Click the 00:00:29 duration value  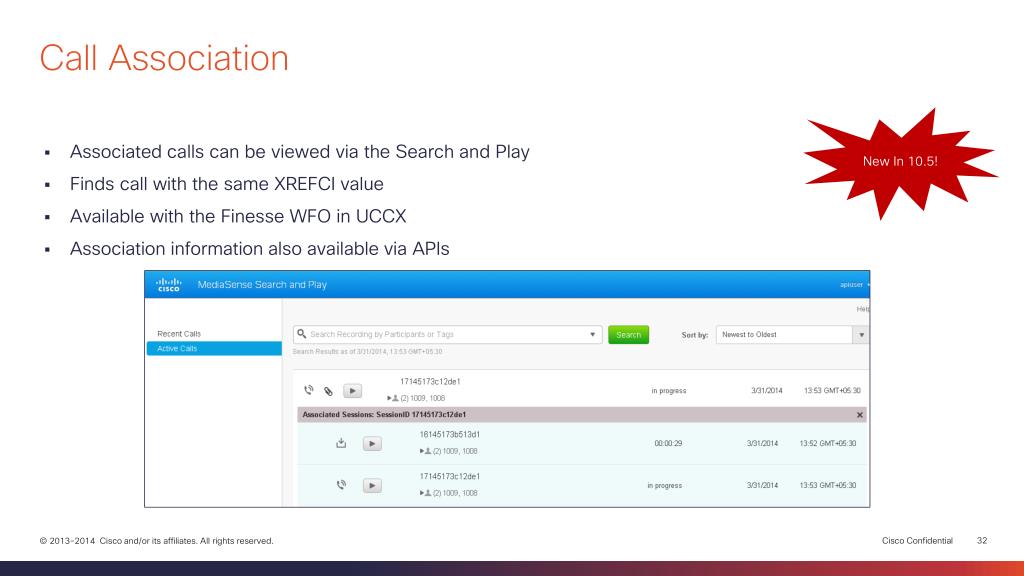tap(668, 443)
